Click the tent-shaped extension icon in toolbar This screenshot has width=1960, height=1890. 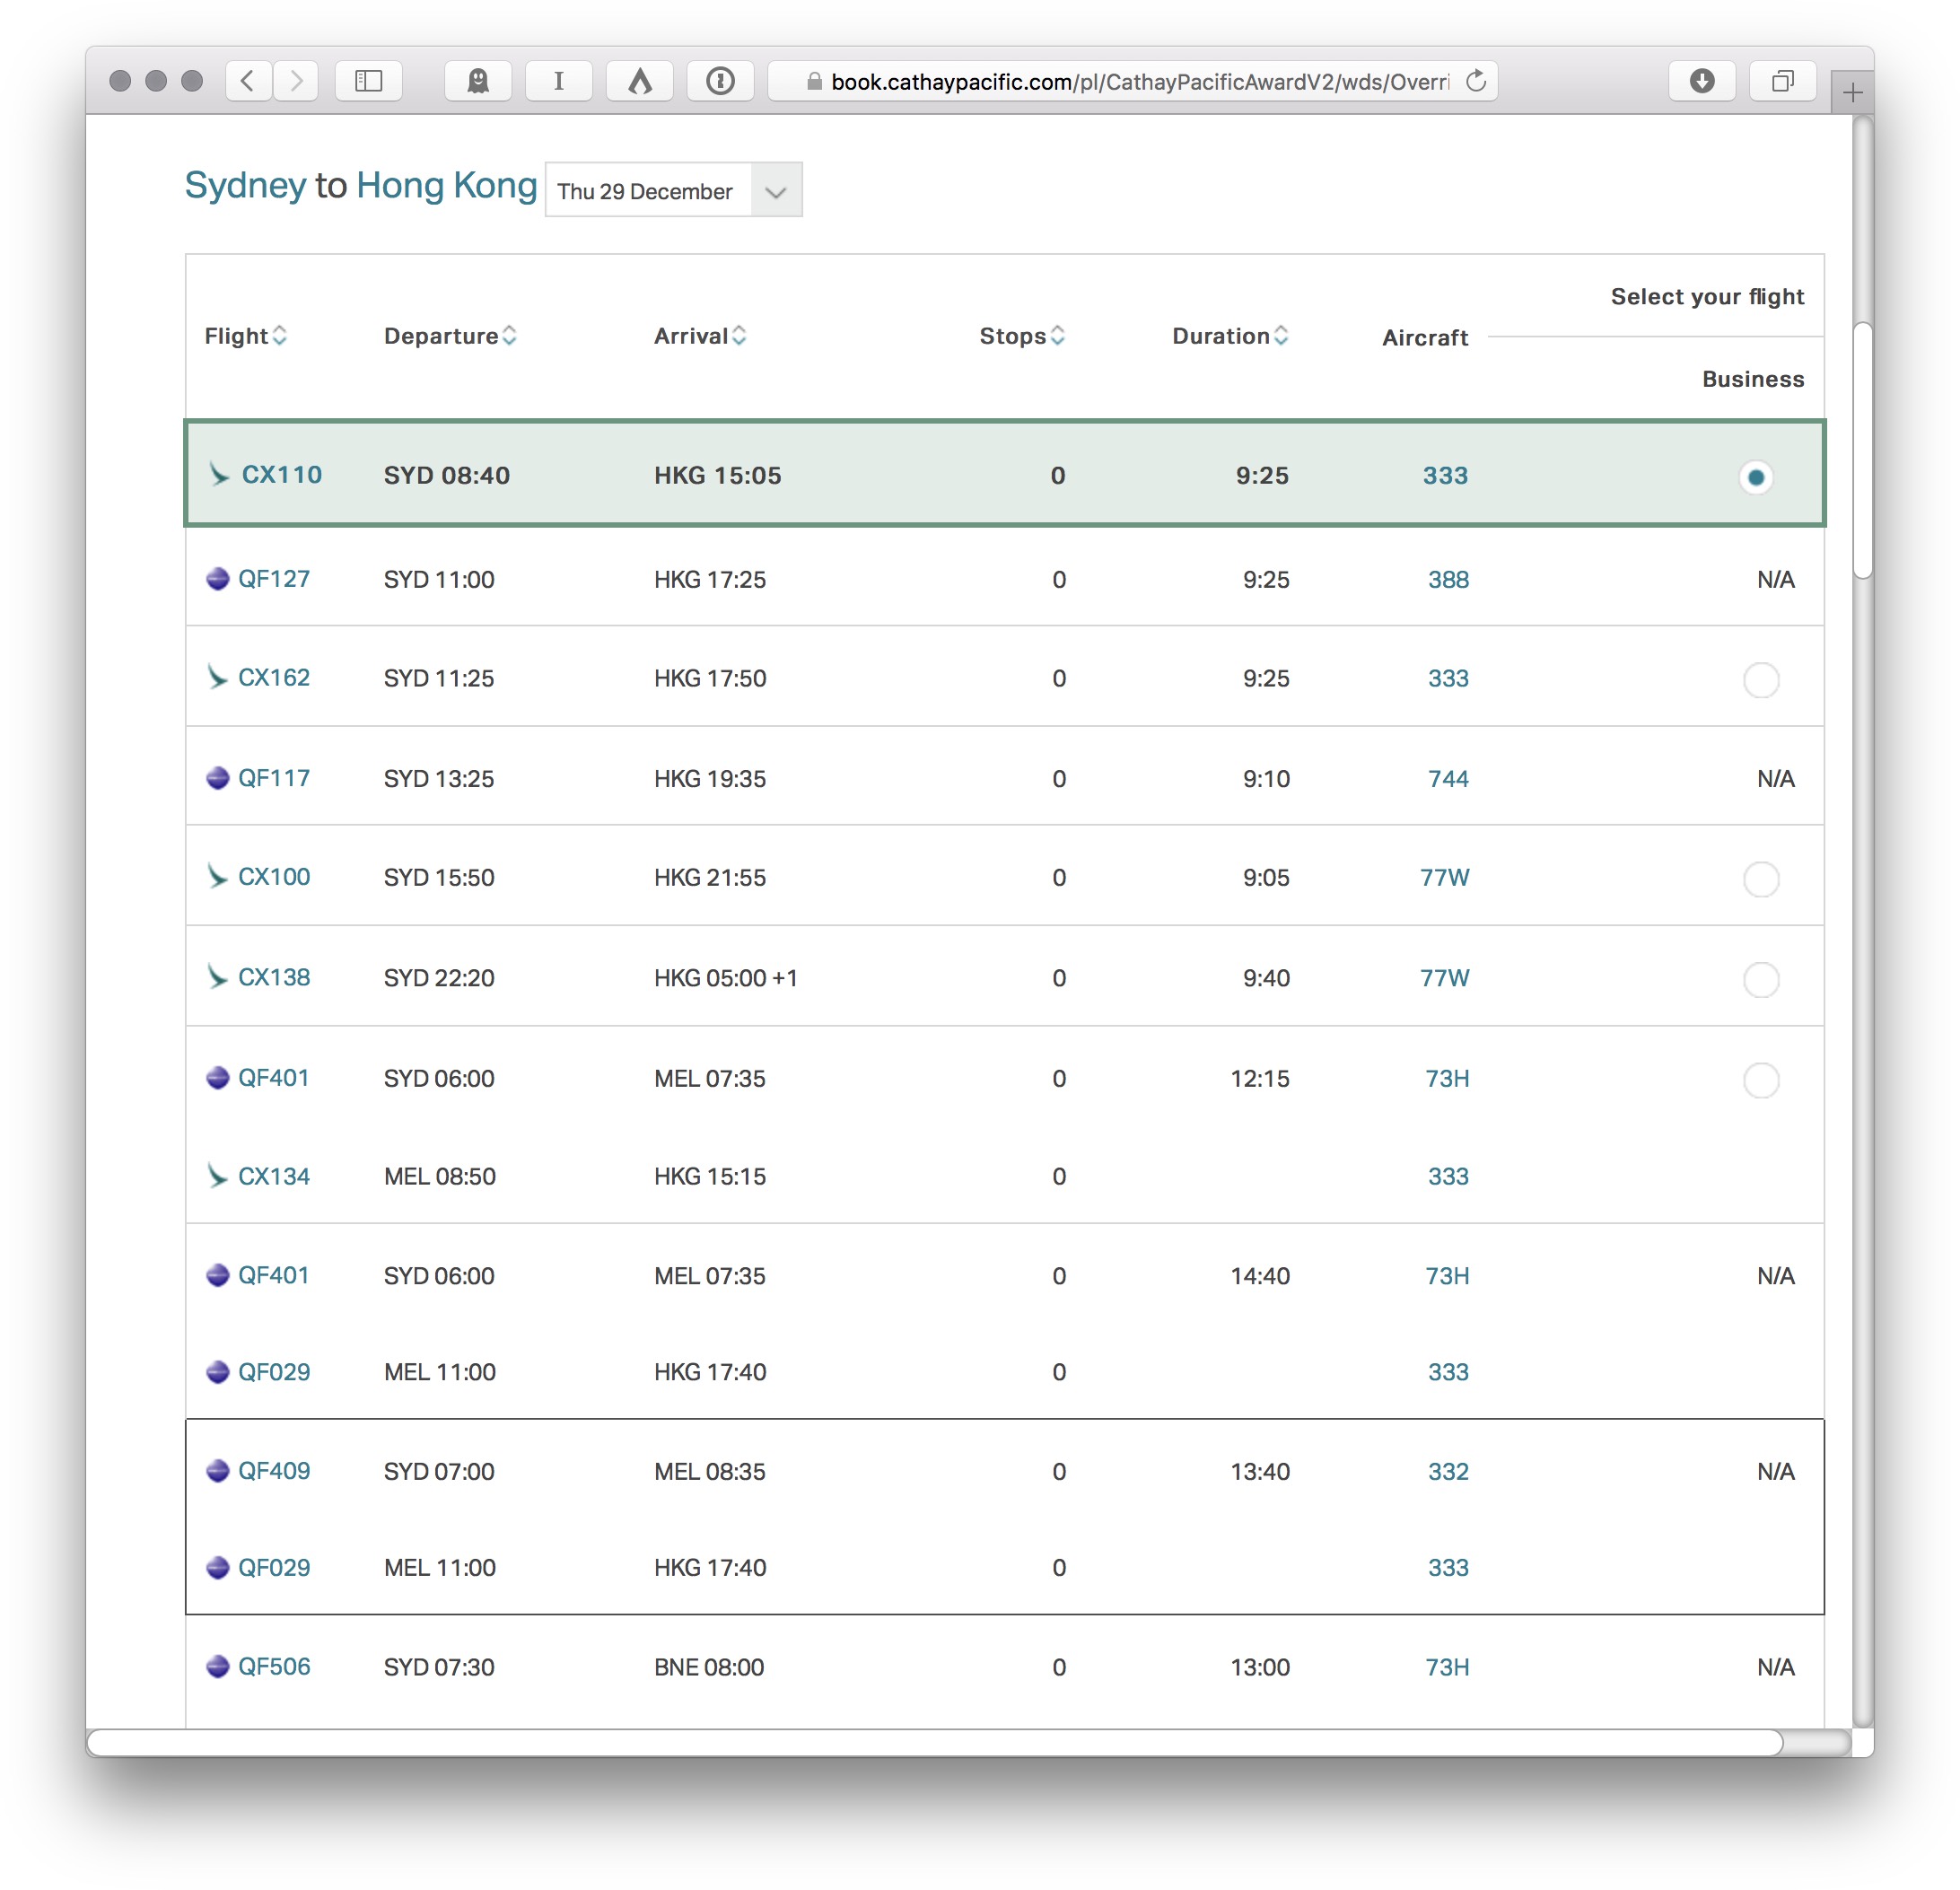pos(640,81)
